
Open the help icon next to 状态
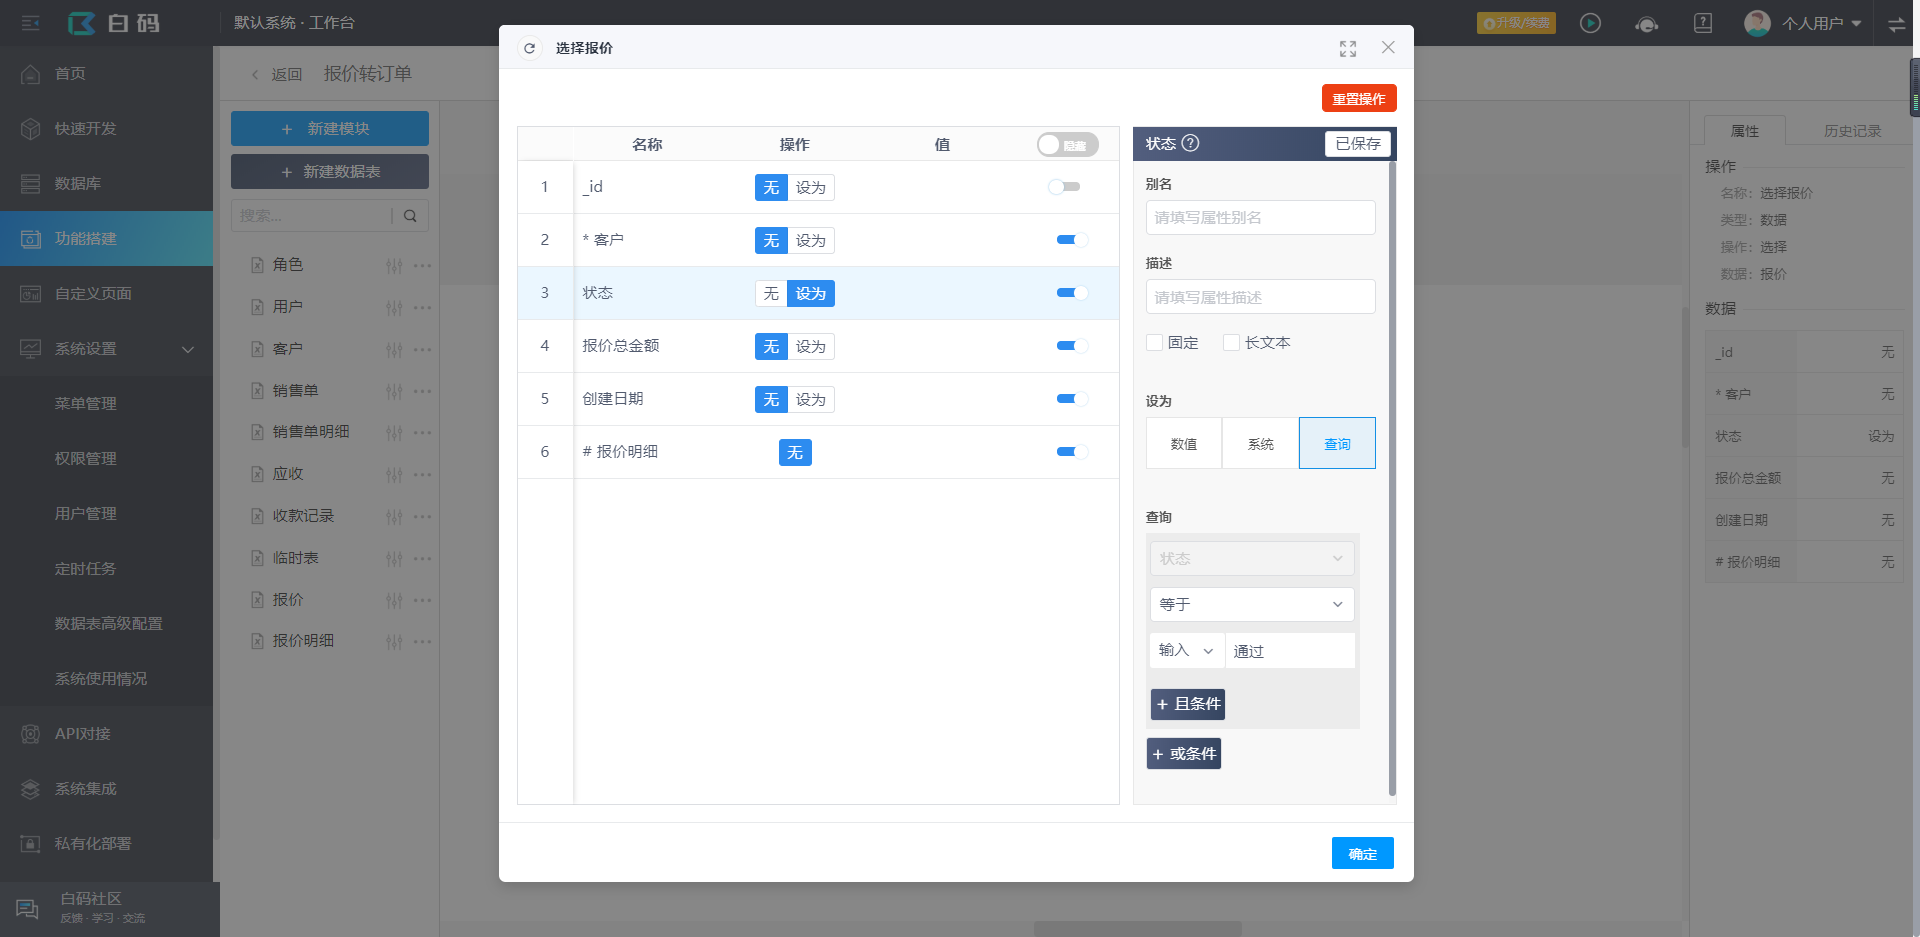[x=1190, y=143]
